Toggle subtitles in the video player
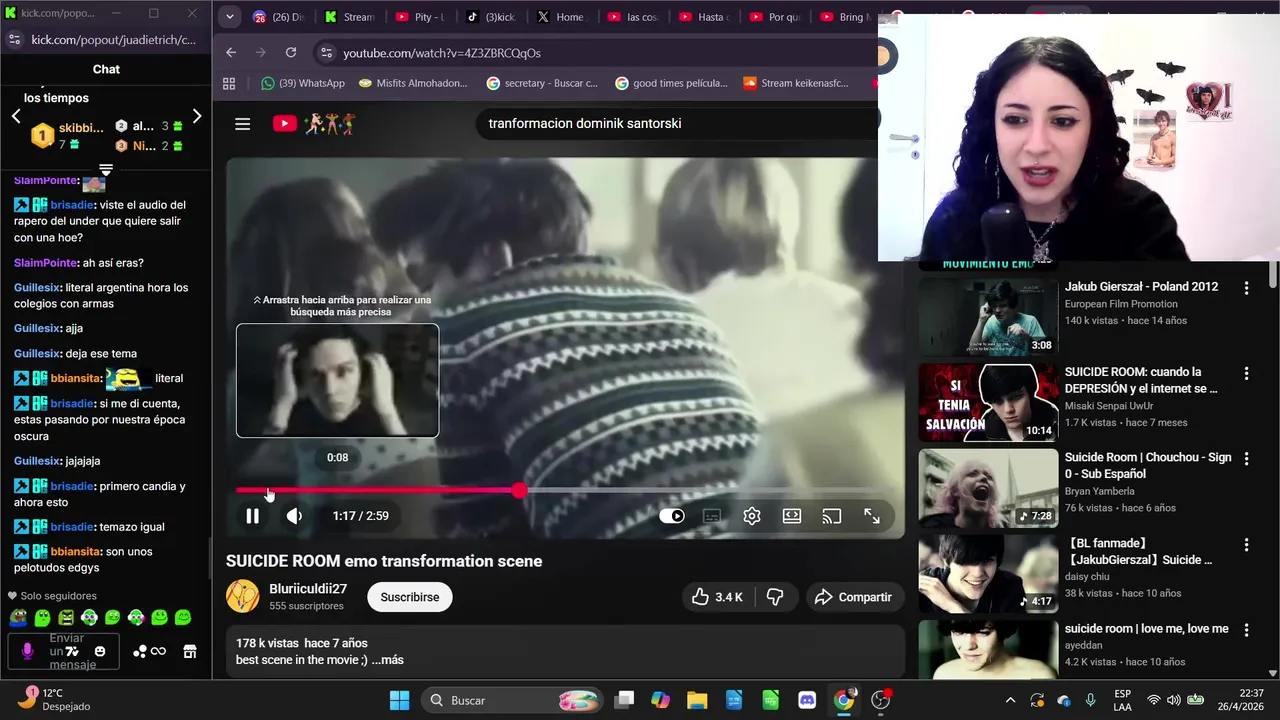The width and height of the screenshot is (1280, 720). (x=712, y=516)
